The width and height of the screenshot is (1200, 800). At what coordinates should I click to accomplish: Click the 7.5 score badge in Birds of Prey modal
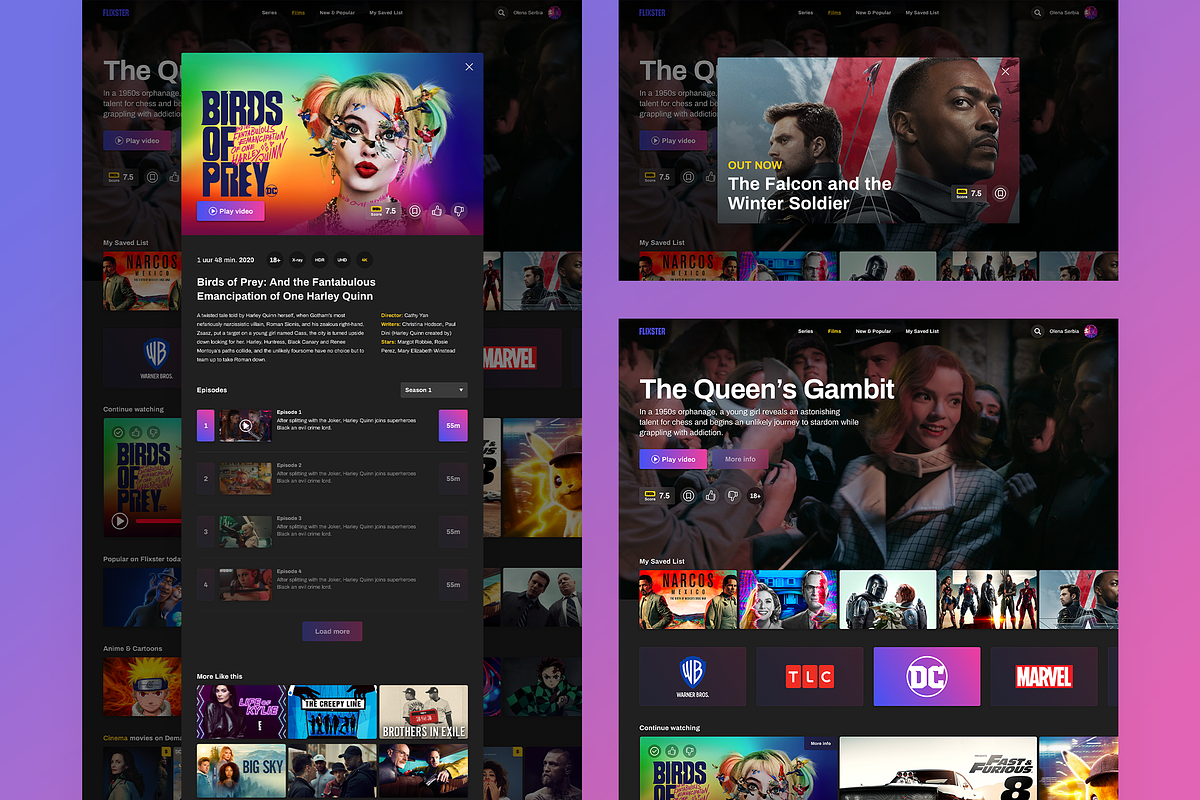(x=384, y=211)
